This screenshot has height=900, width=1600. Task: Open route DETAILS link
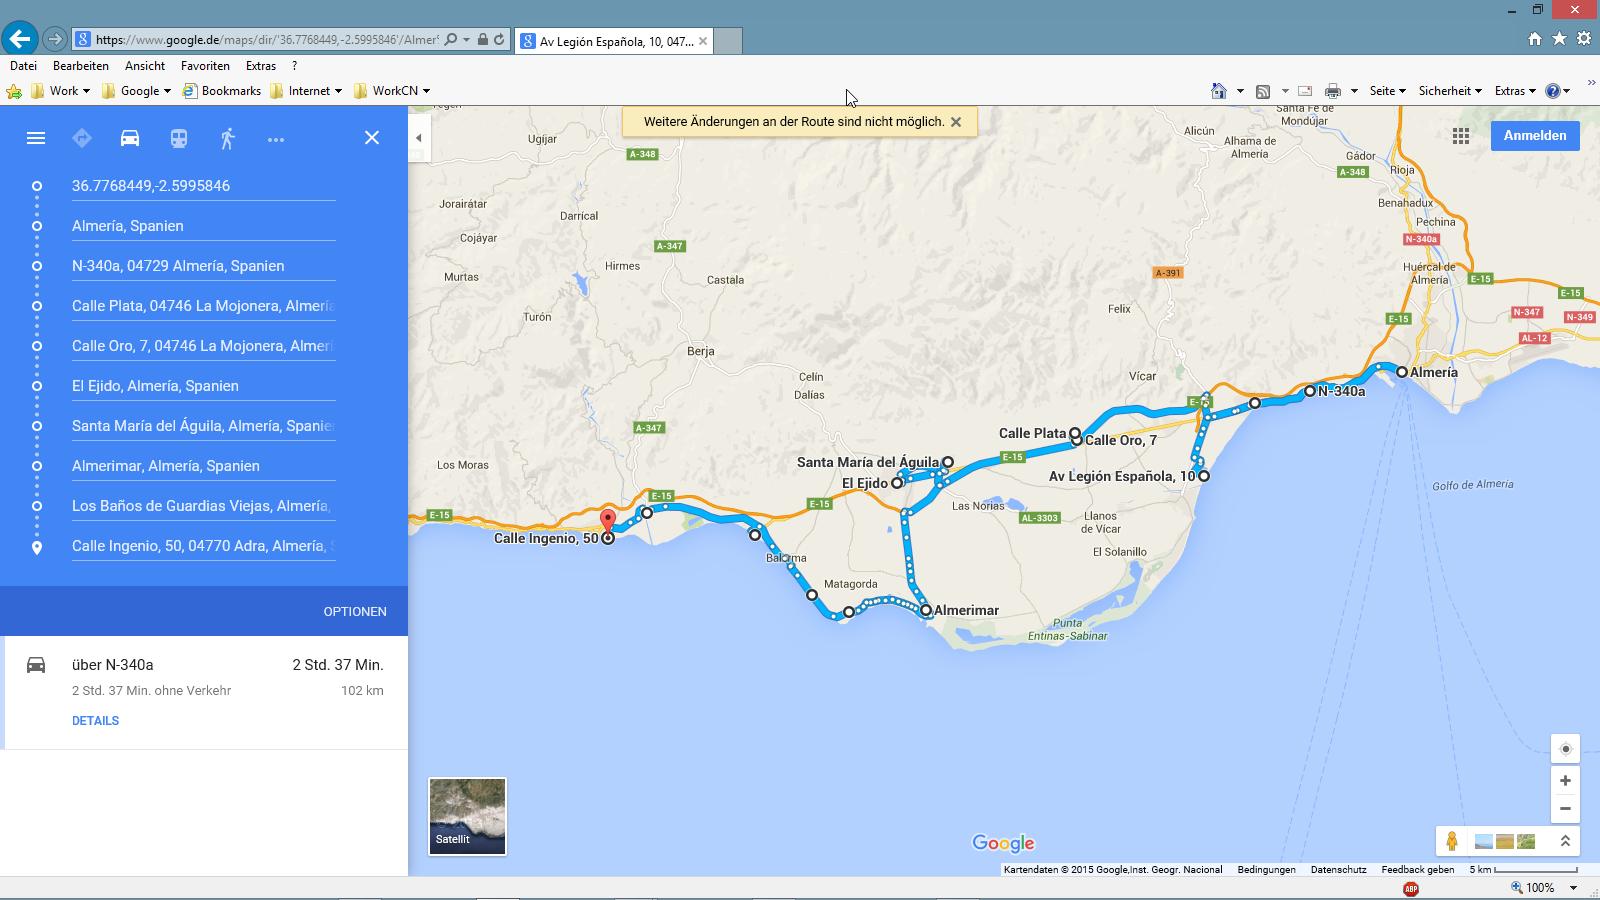pyautogui.click(x=95, y=720)
